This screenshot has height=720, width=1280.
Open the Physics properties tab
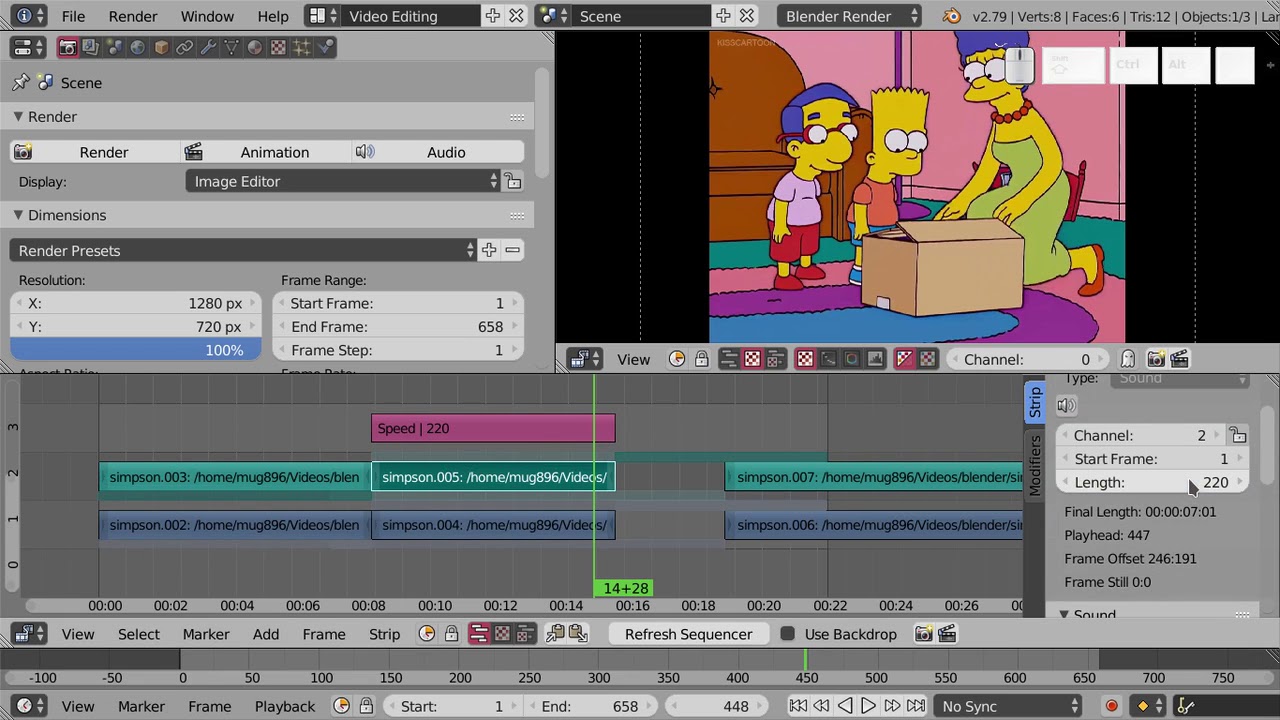(x=325, y=47)
